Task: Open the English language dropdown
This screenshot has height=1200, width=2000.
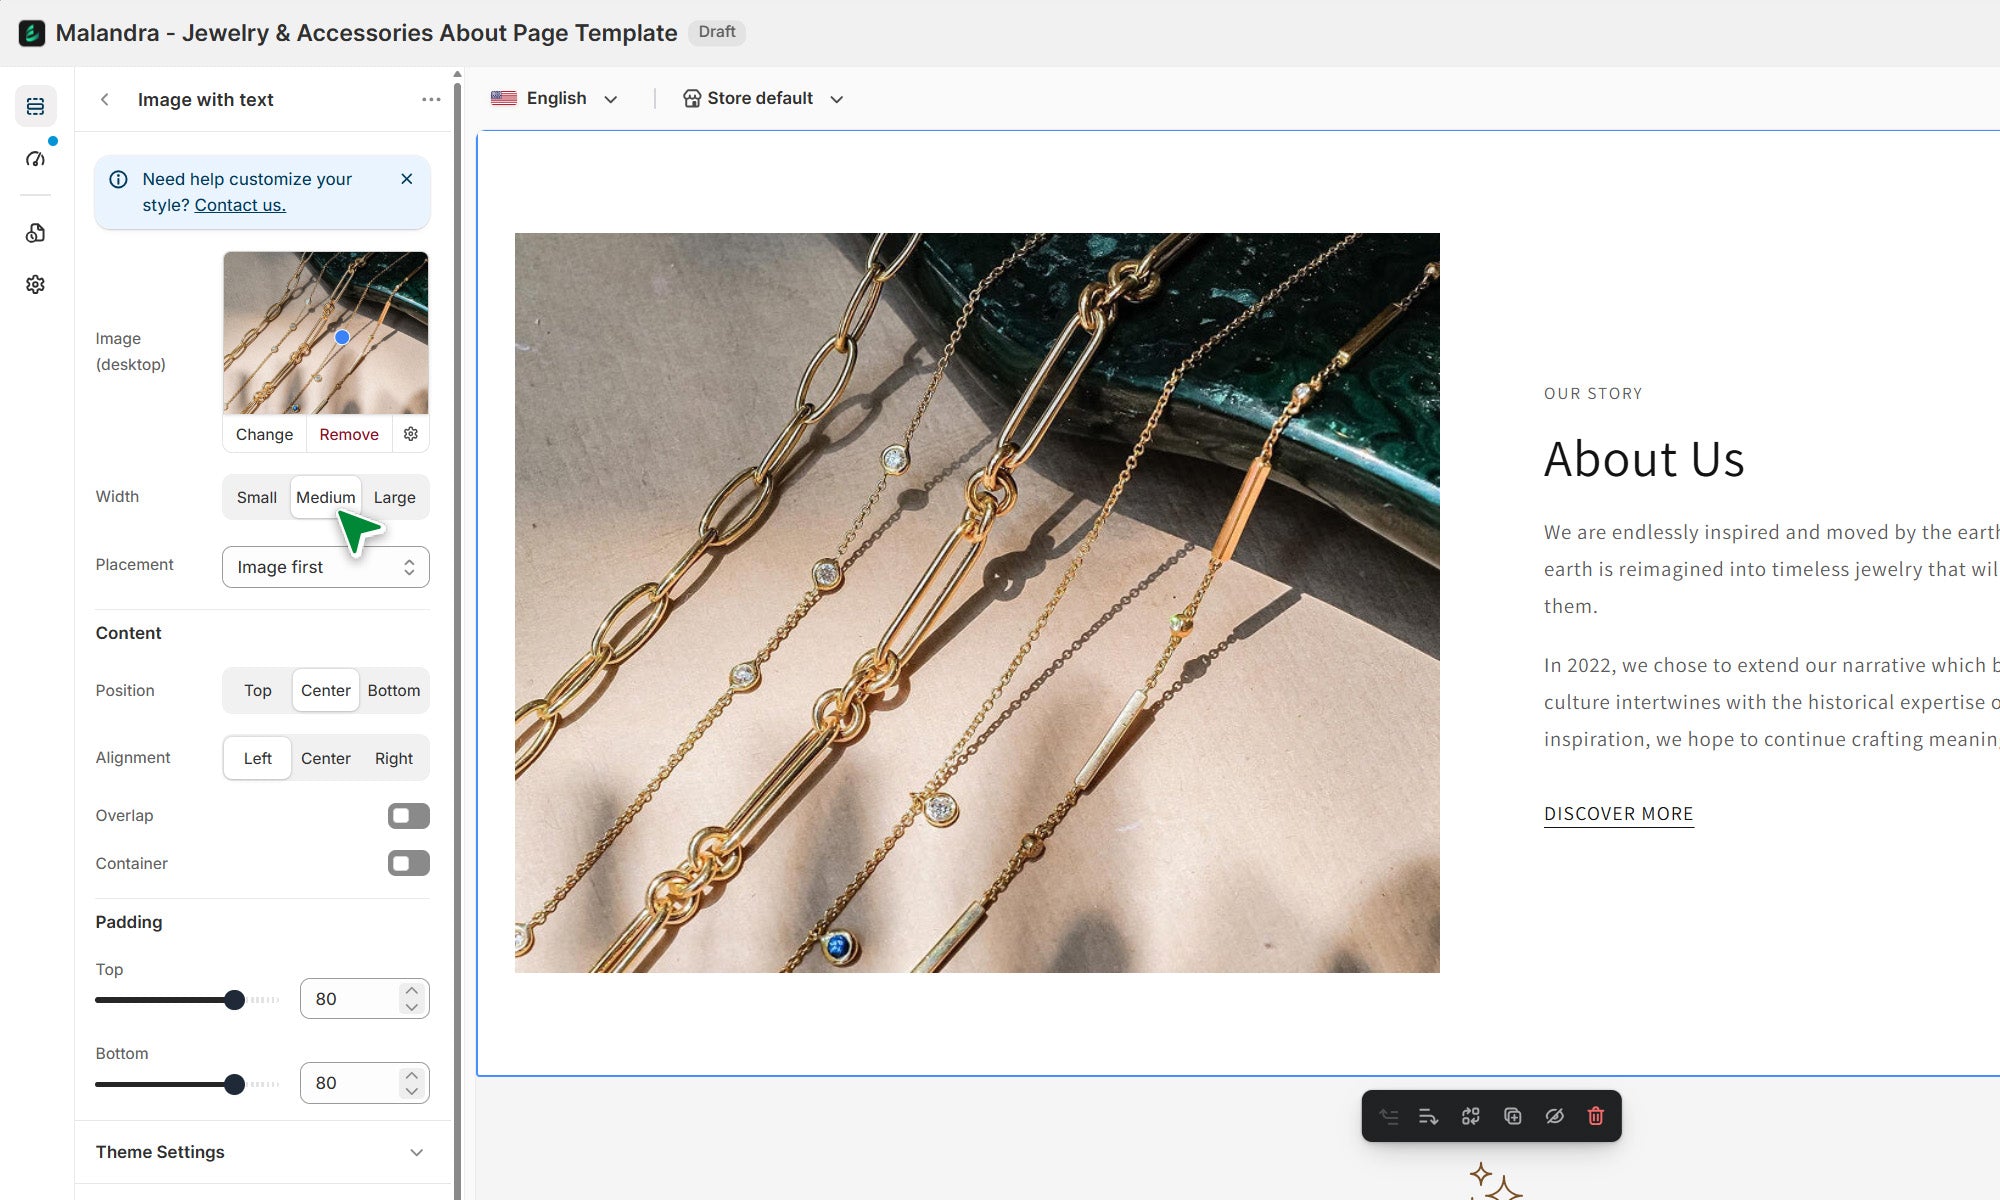Action: pos(555,98)
